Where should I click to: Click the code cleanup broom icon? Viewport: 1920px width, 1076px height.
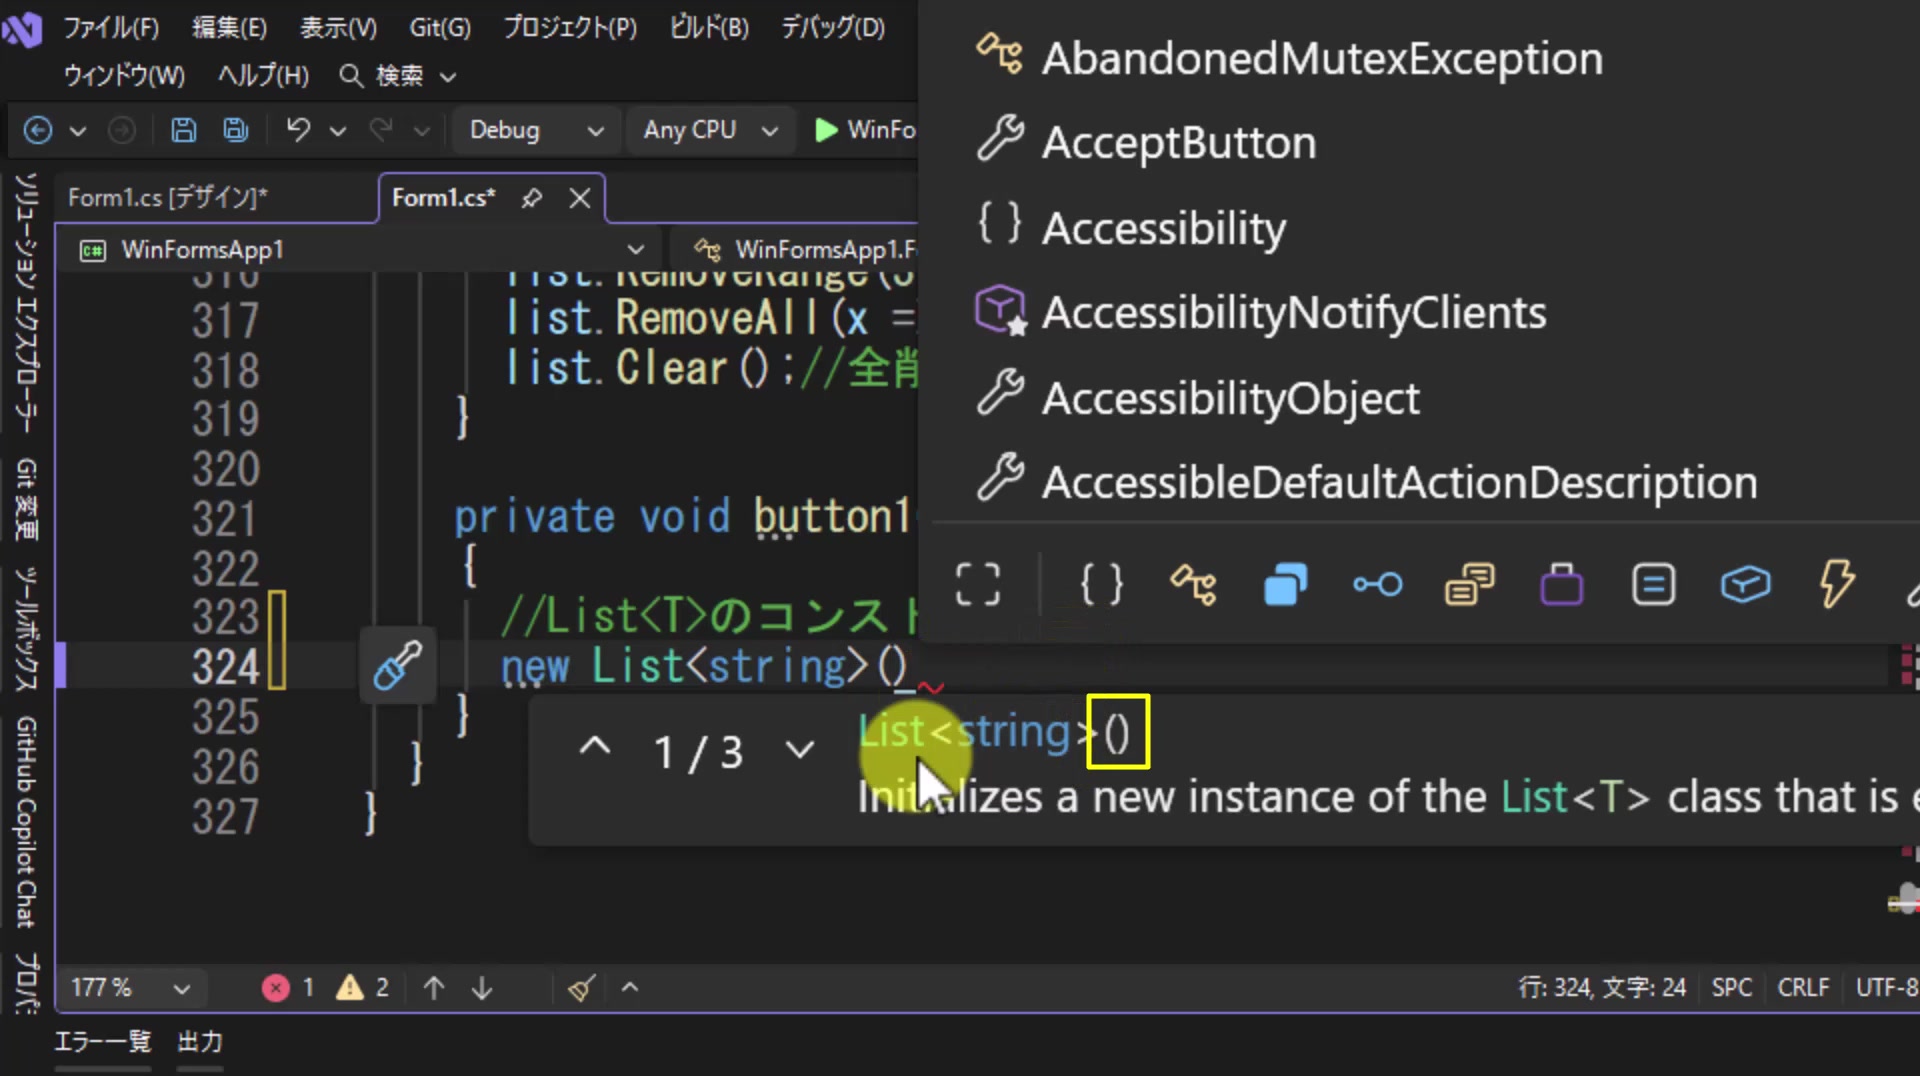(581, 988)
